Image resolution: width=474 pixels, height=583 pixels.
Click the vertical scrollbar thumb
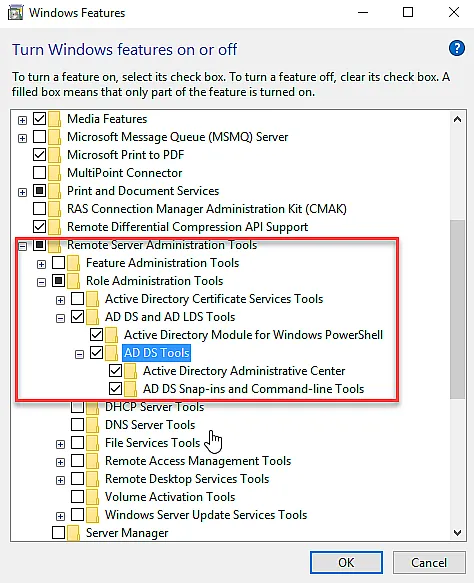pyautogui.click(x=458, y=309)
